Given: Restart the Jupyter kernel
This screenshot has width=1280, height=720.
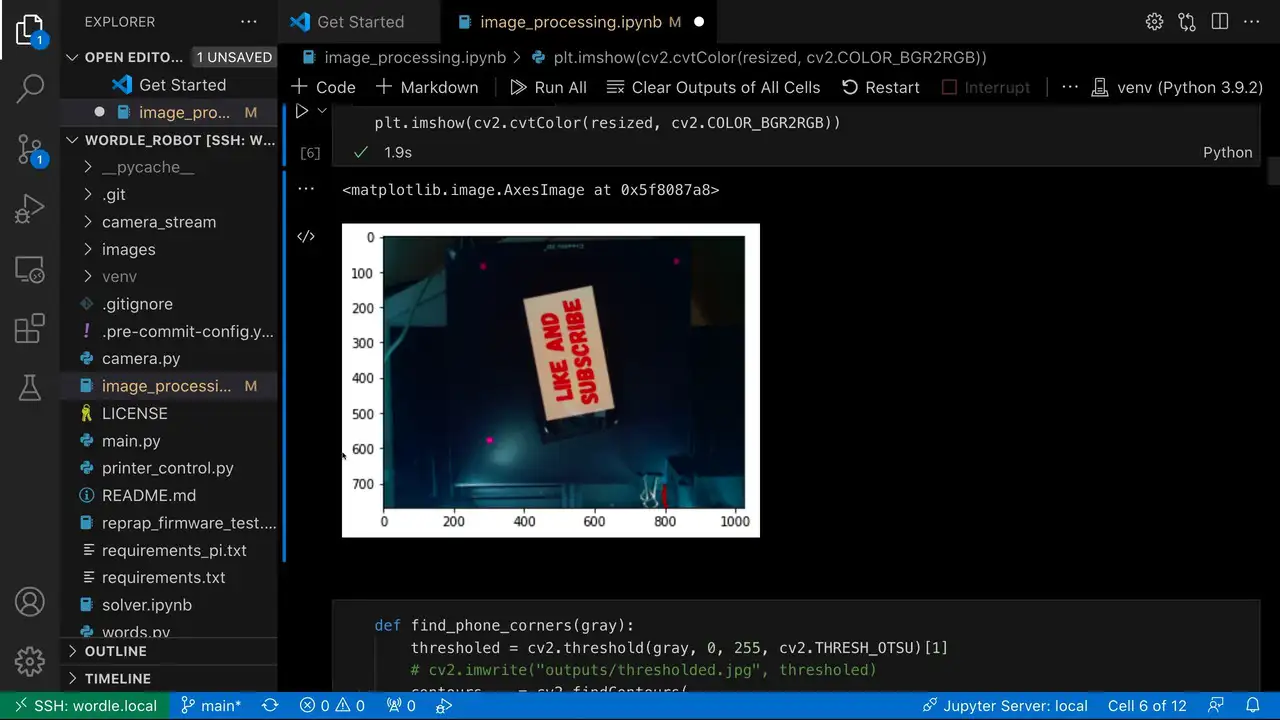Looking at the screenshot, I should 880,87.
